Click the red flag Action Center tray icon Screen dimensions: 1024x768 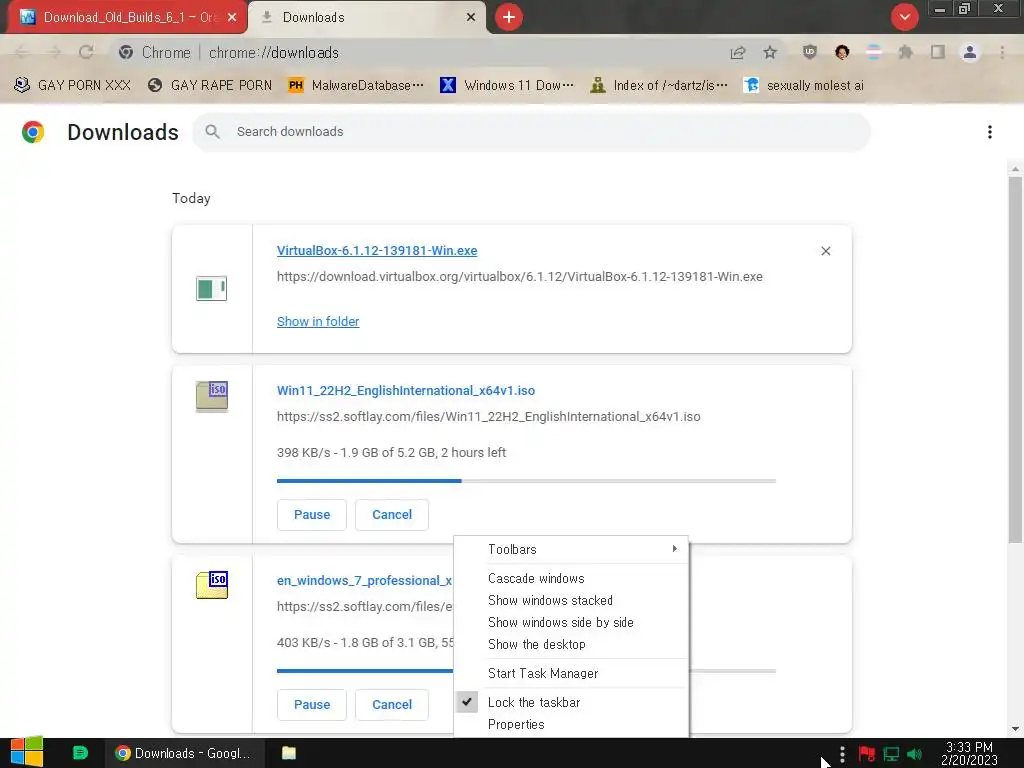[x=867, y=754]
